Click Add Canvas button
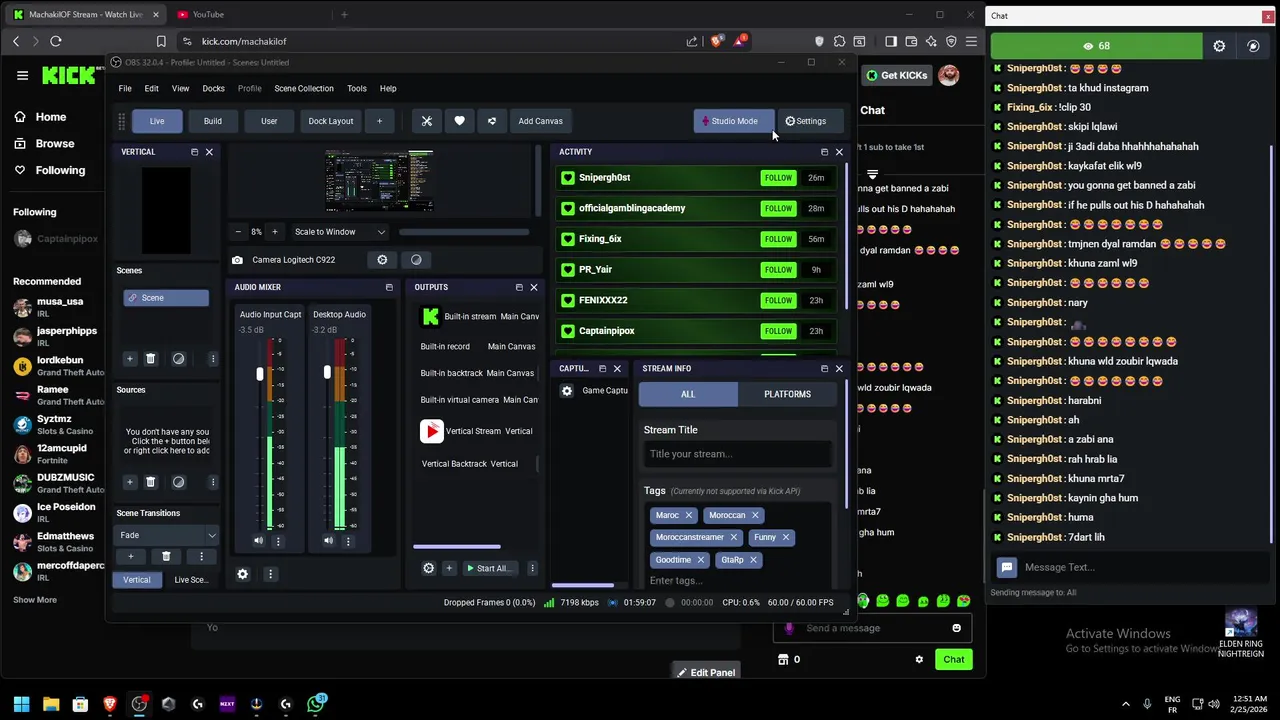 (540, 121)
